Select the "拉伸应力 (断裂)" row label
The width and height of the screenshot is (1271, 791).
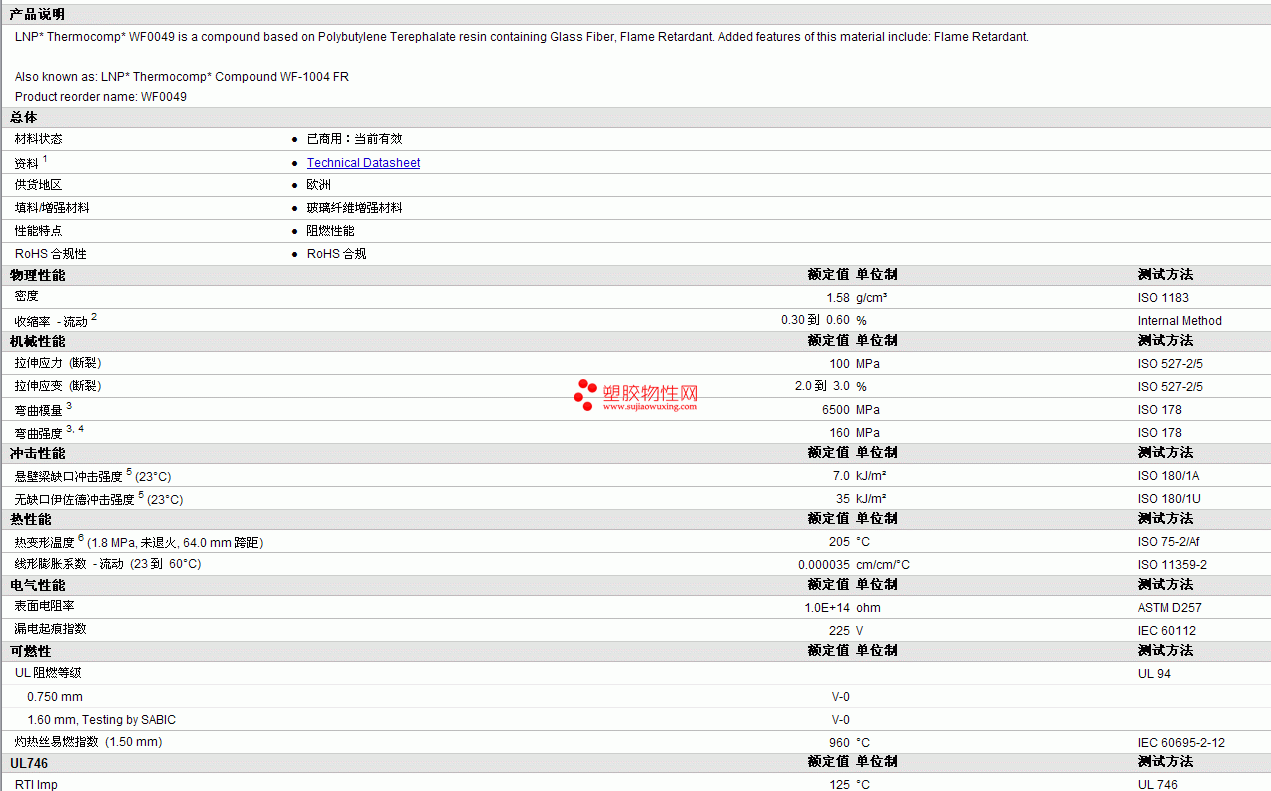tap(58, 363)
